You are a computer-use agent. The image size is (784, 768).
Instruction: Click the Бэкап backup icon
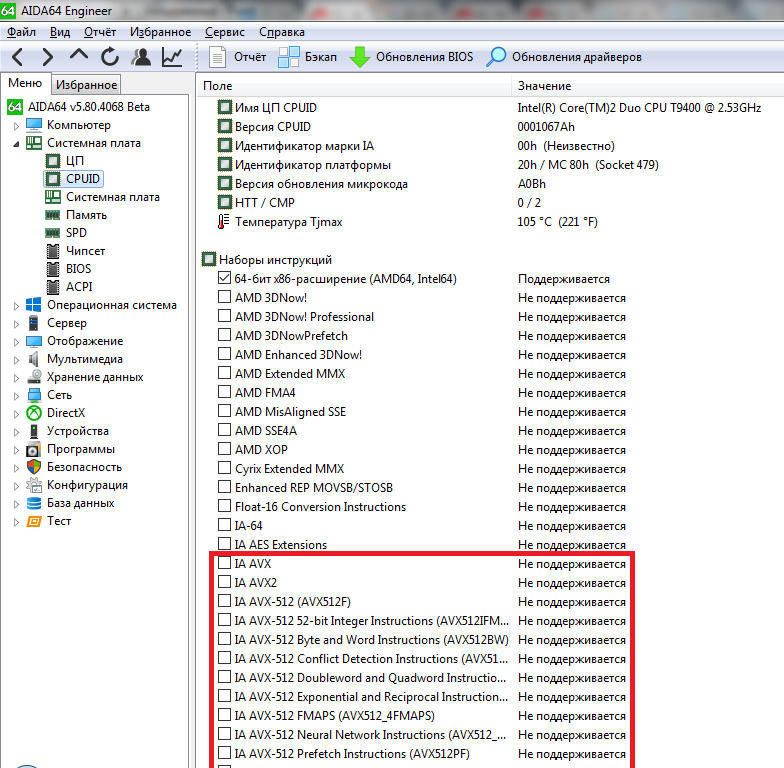288,57
